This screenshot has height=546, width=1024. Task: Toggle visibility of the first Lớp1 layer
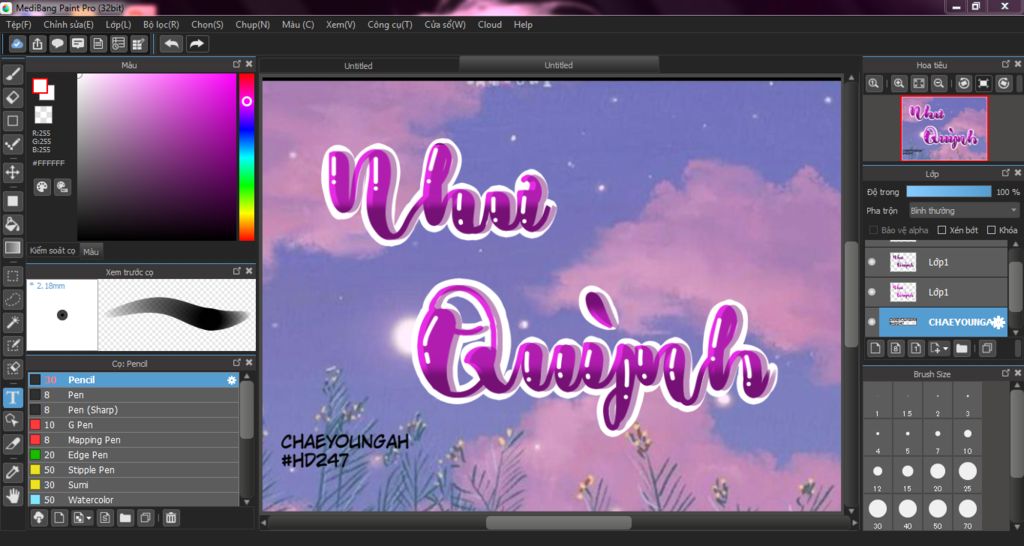(x=871, y=262)
